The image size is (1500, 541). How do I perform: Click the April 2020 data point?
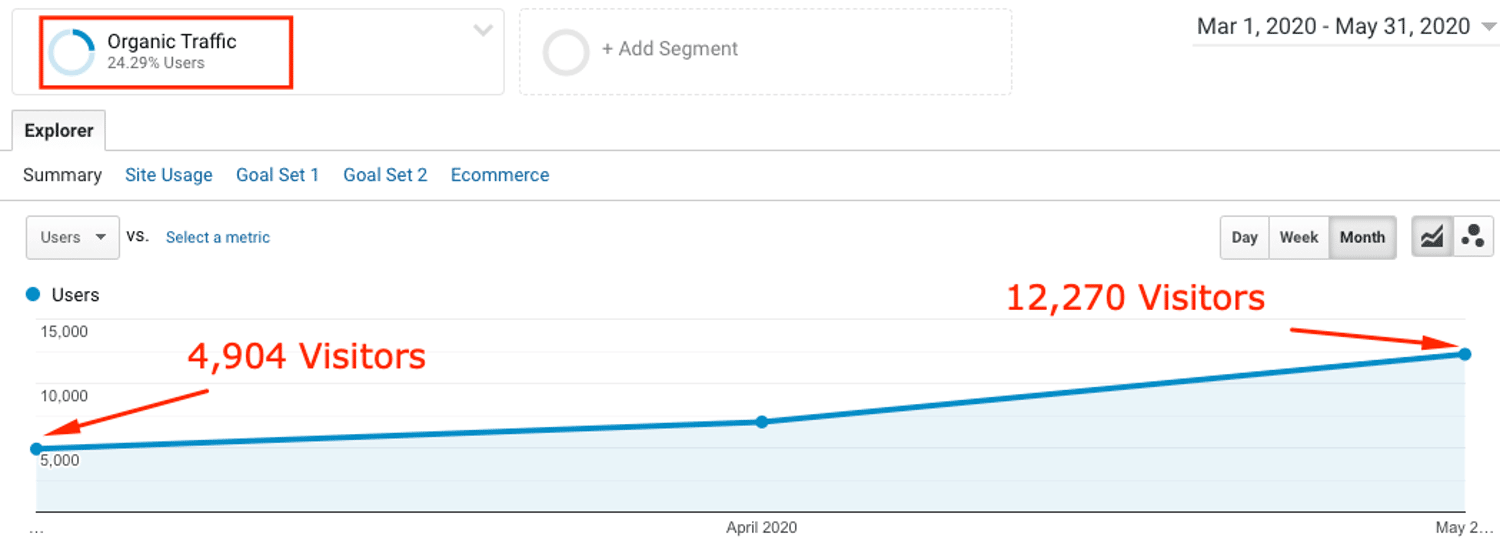pos(761,422)
